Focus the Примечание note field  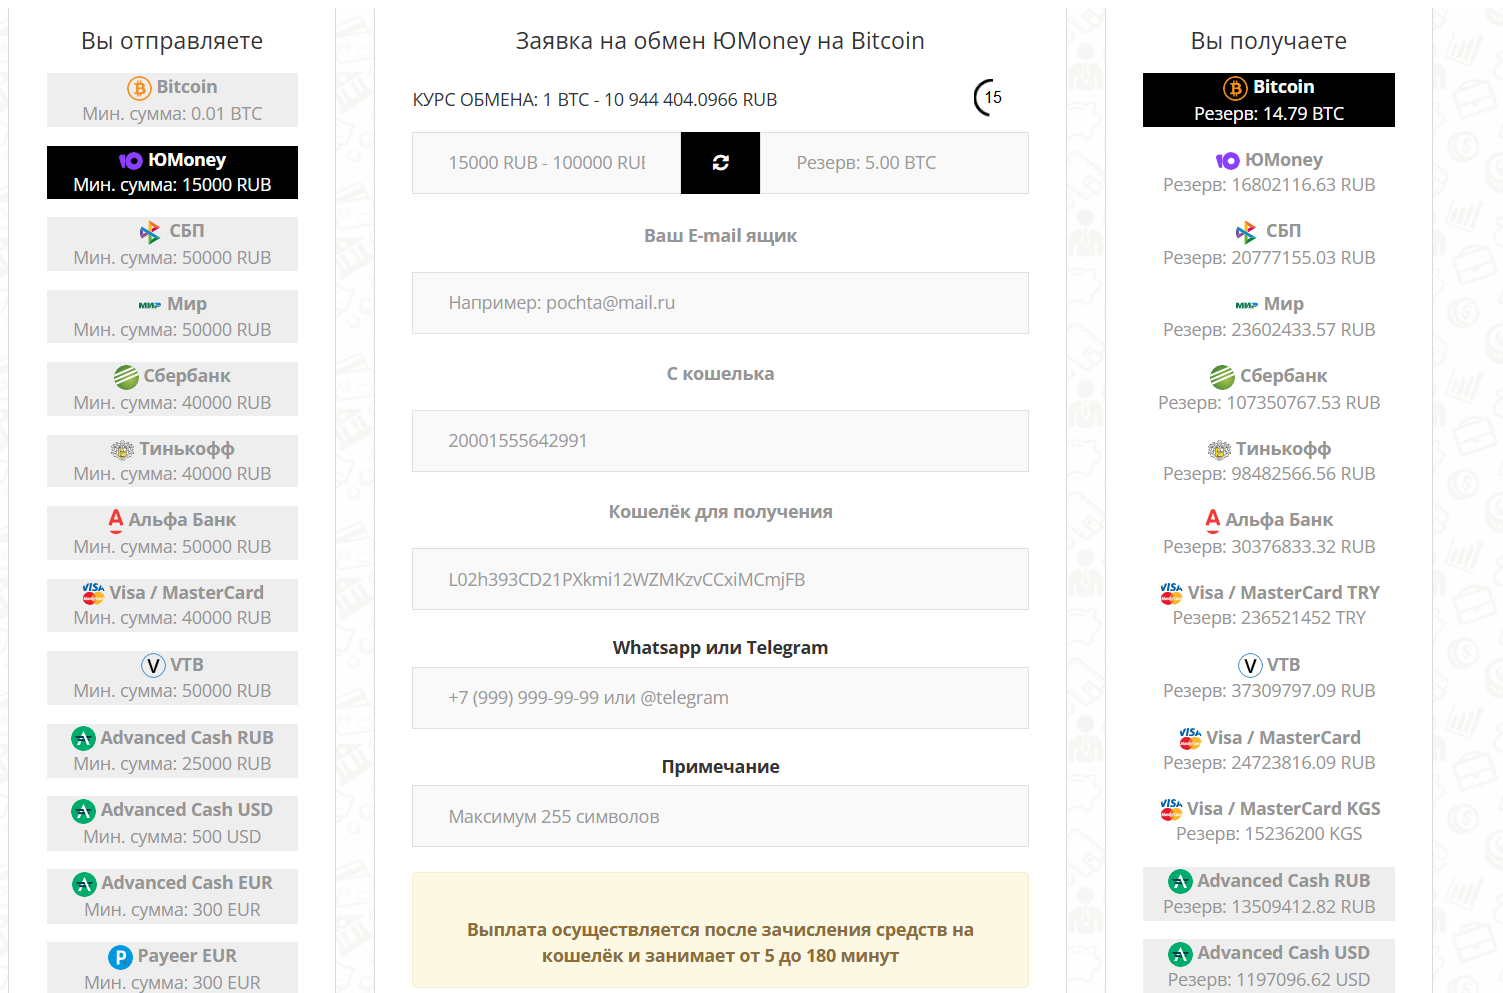(x=720, y=816)
